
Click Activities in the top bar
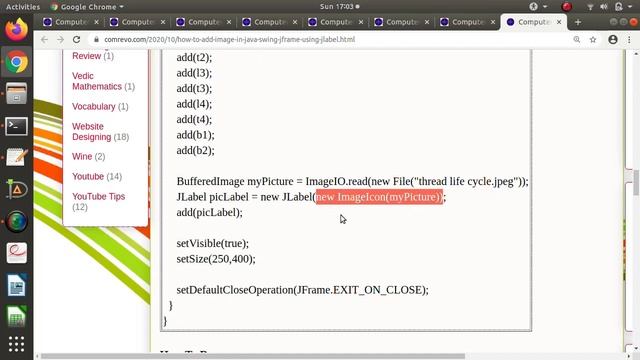coord(23,7)
